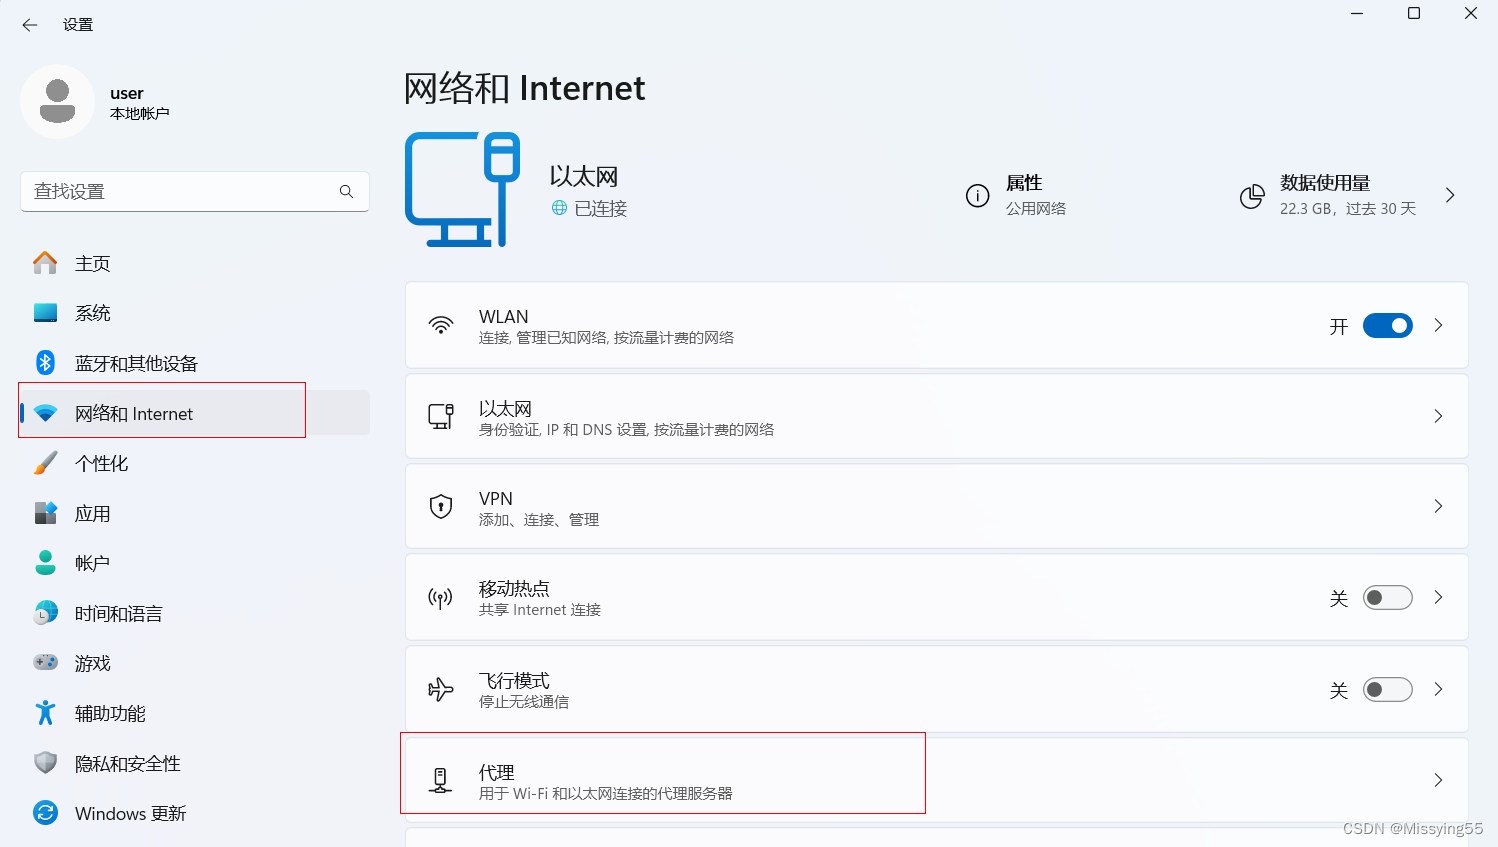Click the back arrow button
The width and height of the screenshot is (1498, 847).
(29, 24)
